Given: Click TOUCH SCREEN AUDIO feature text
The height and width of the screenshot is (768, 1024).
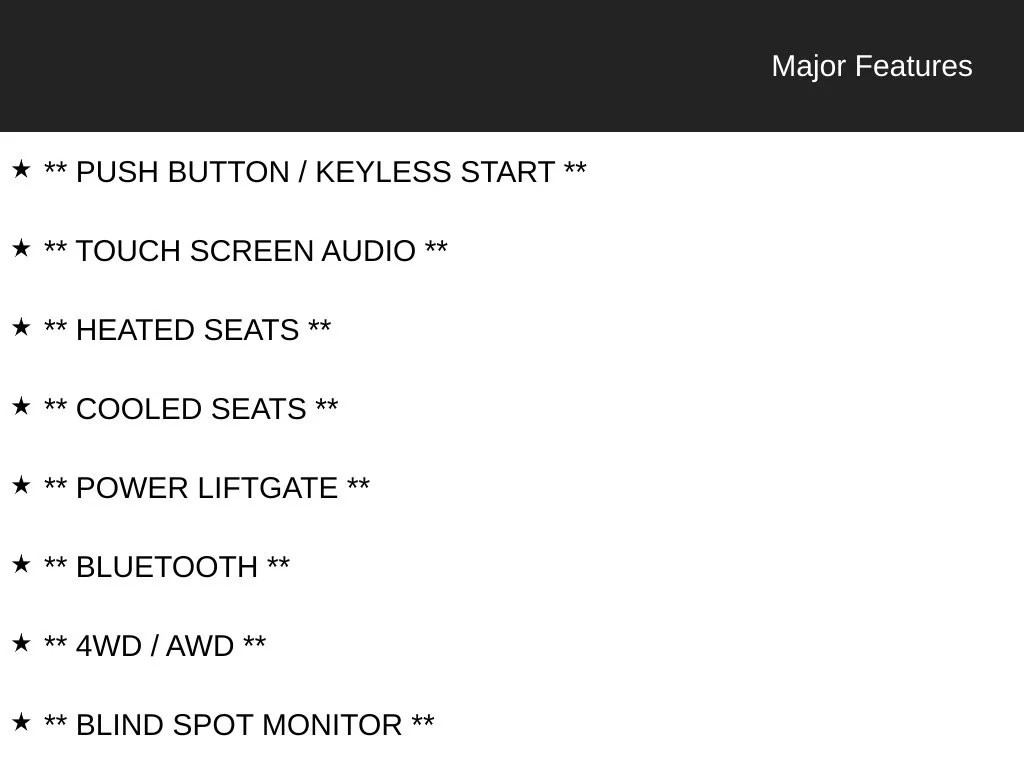Looking at the screenshot, I should 246,251.
